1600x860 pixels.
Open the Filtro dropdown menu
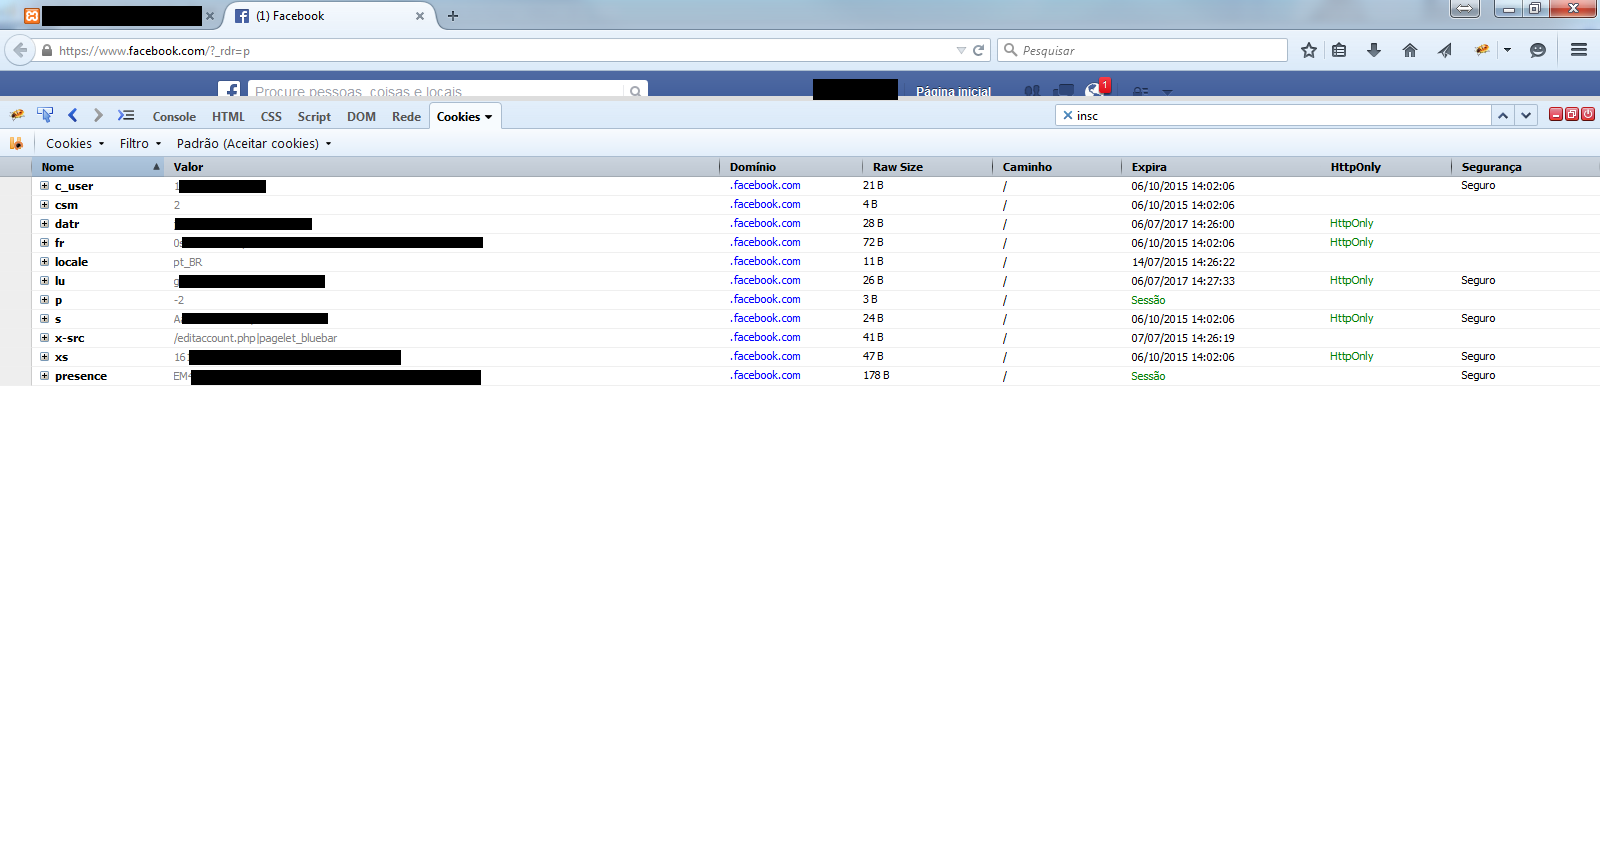click(x=140, y=144)
